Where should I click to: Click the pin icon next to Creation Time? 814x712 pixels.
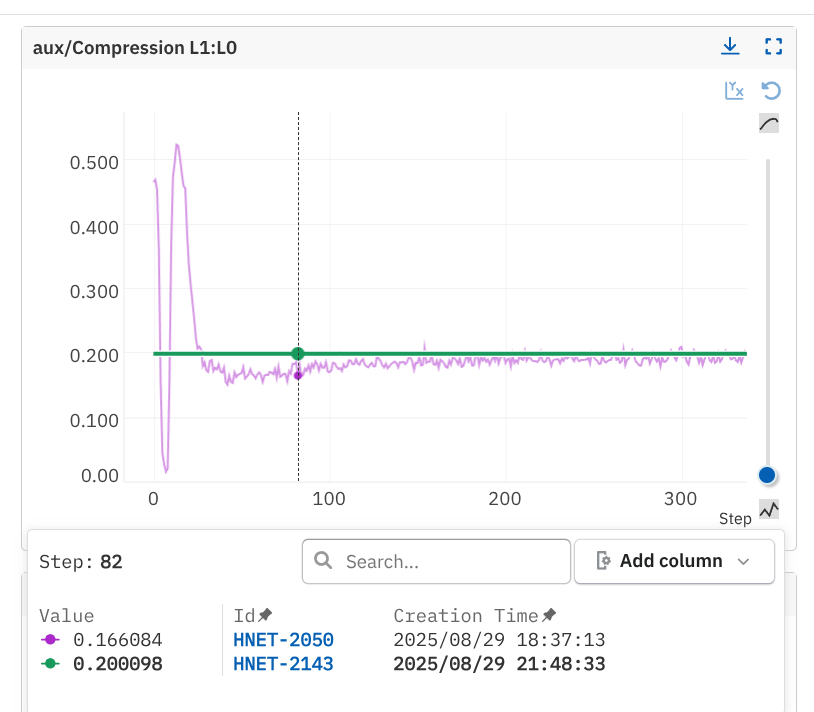549,615
